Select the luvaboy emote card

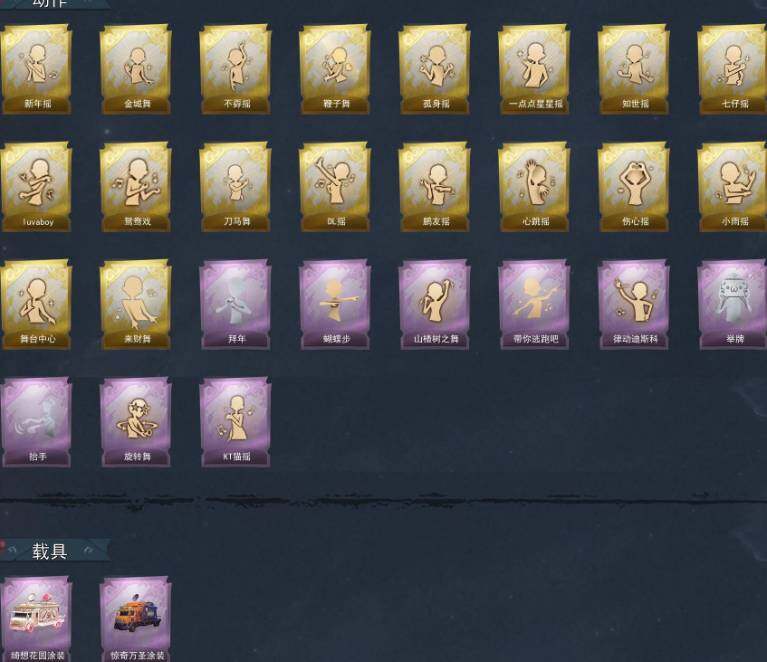point(37,186)
